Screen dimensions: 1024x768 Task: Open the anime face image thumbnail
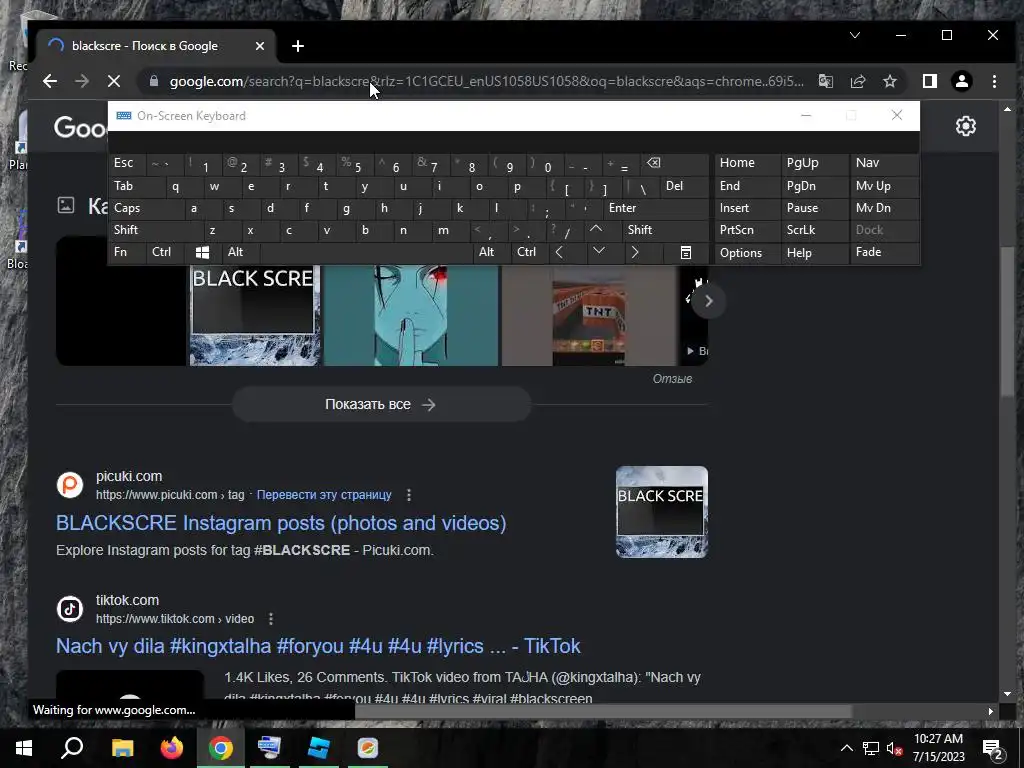click(411, 315)
